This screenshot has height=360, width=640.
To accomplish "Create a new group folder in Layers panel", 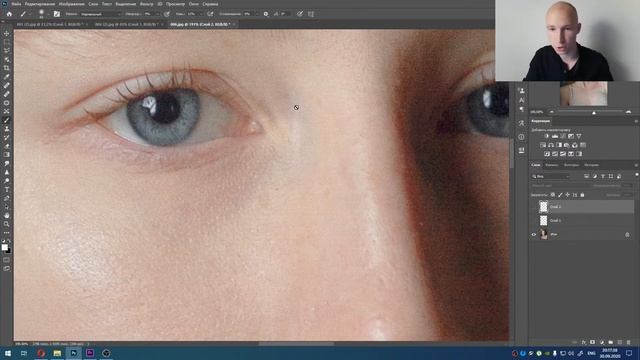I will point(611,342).
